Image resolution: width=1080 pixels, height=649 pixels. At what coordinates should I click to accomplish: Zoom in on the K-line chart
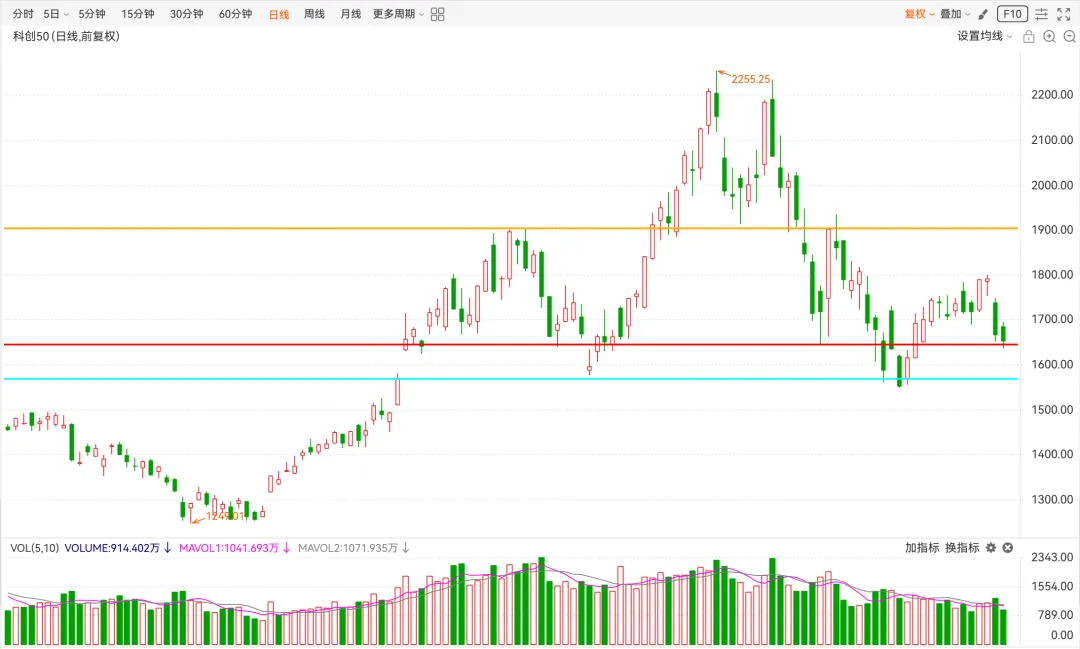pos(1049,37)
